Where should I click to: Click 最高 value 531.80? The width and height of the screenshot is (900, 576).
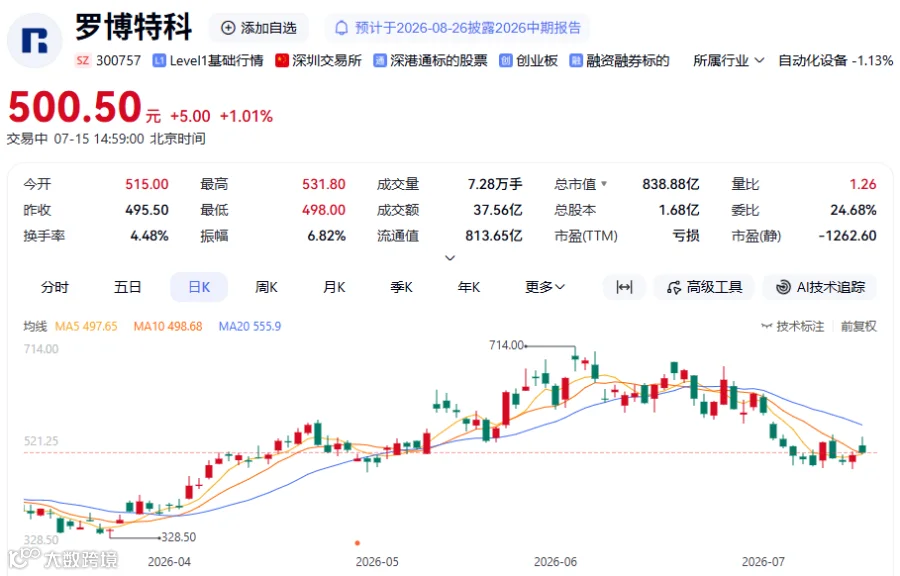click(324, 184)
